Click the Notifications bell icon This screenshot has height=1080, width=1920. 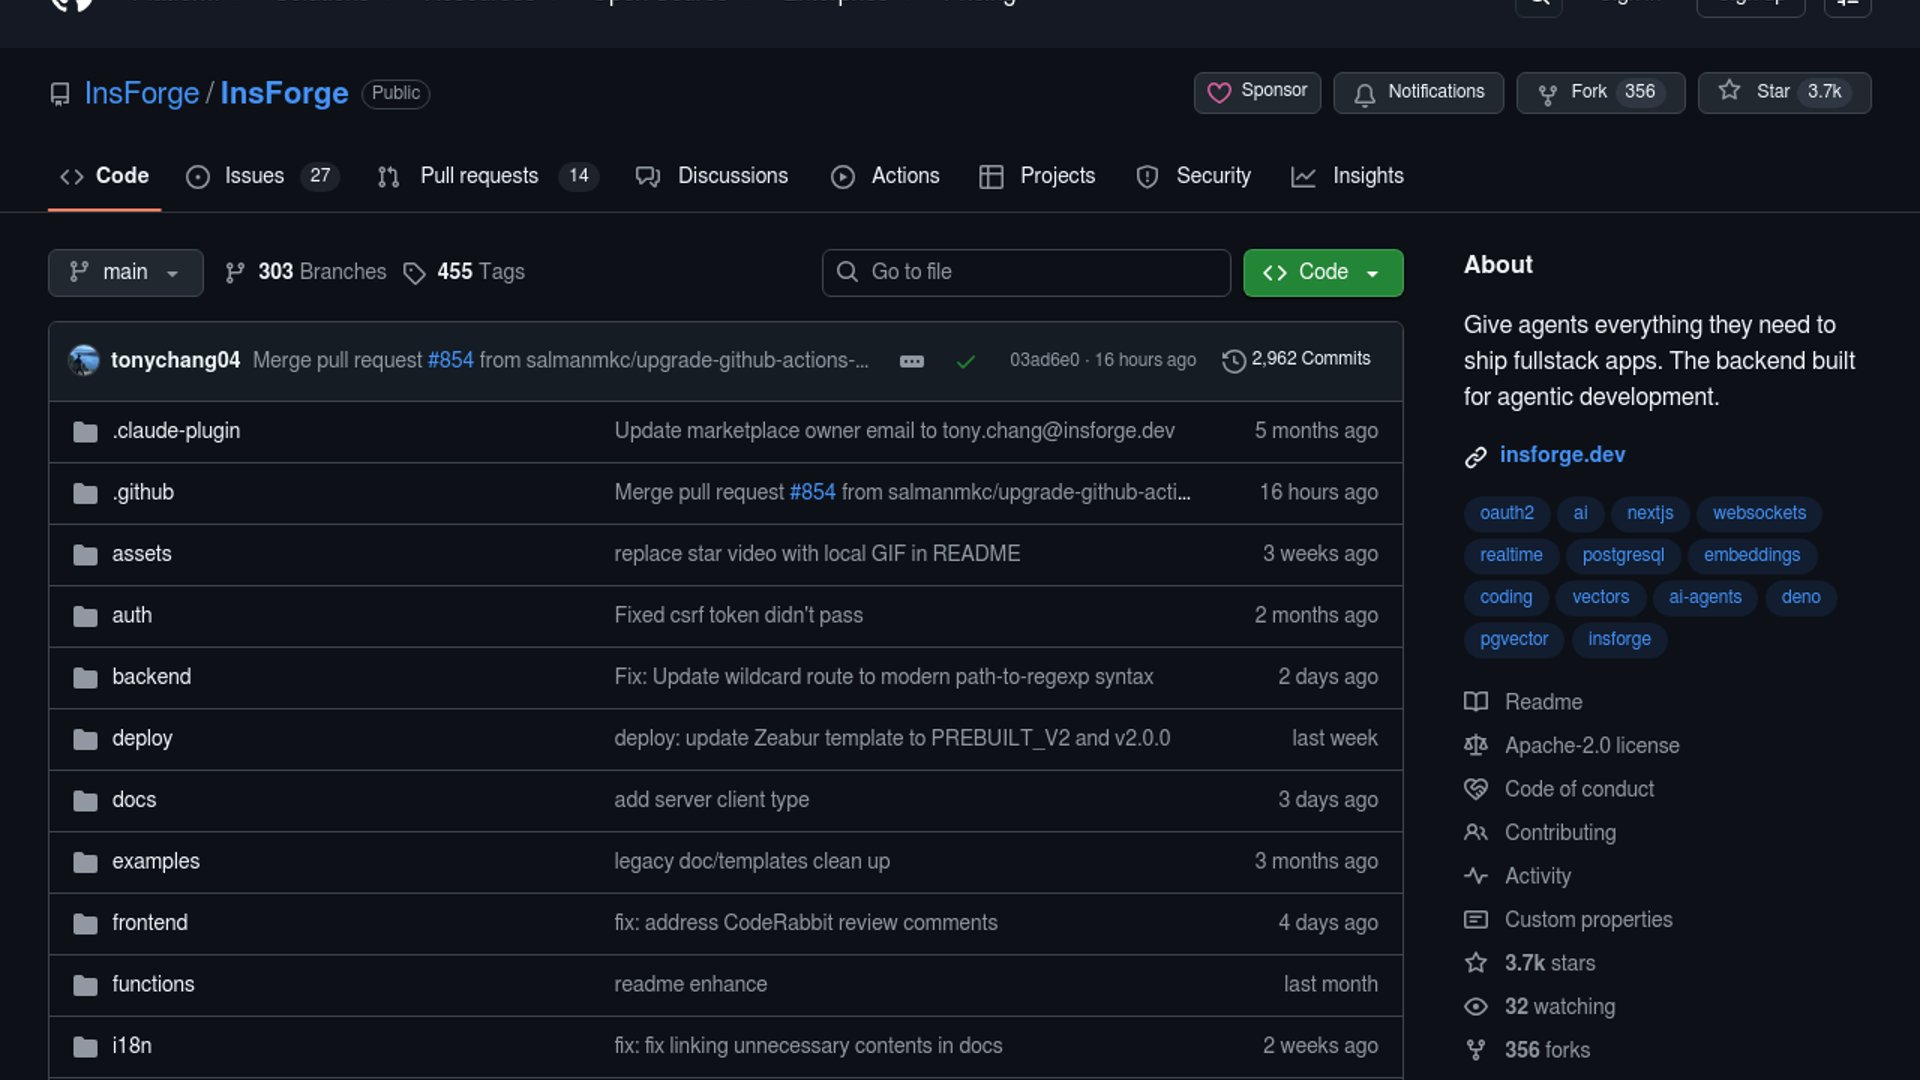point(1364,94)
